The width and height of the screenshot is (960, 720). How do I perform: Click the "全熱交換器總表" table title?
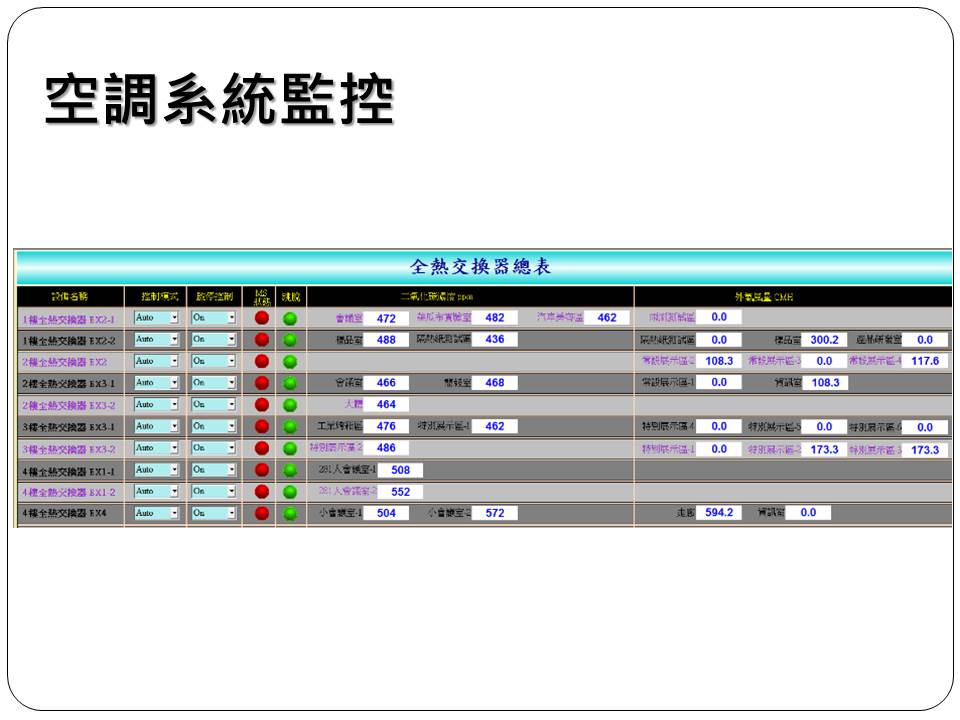(481, 266)
